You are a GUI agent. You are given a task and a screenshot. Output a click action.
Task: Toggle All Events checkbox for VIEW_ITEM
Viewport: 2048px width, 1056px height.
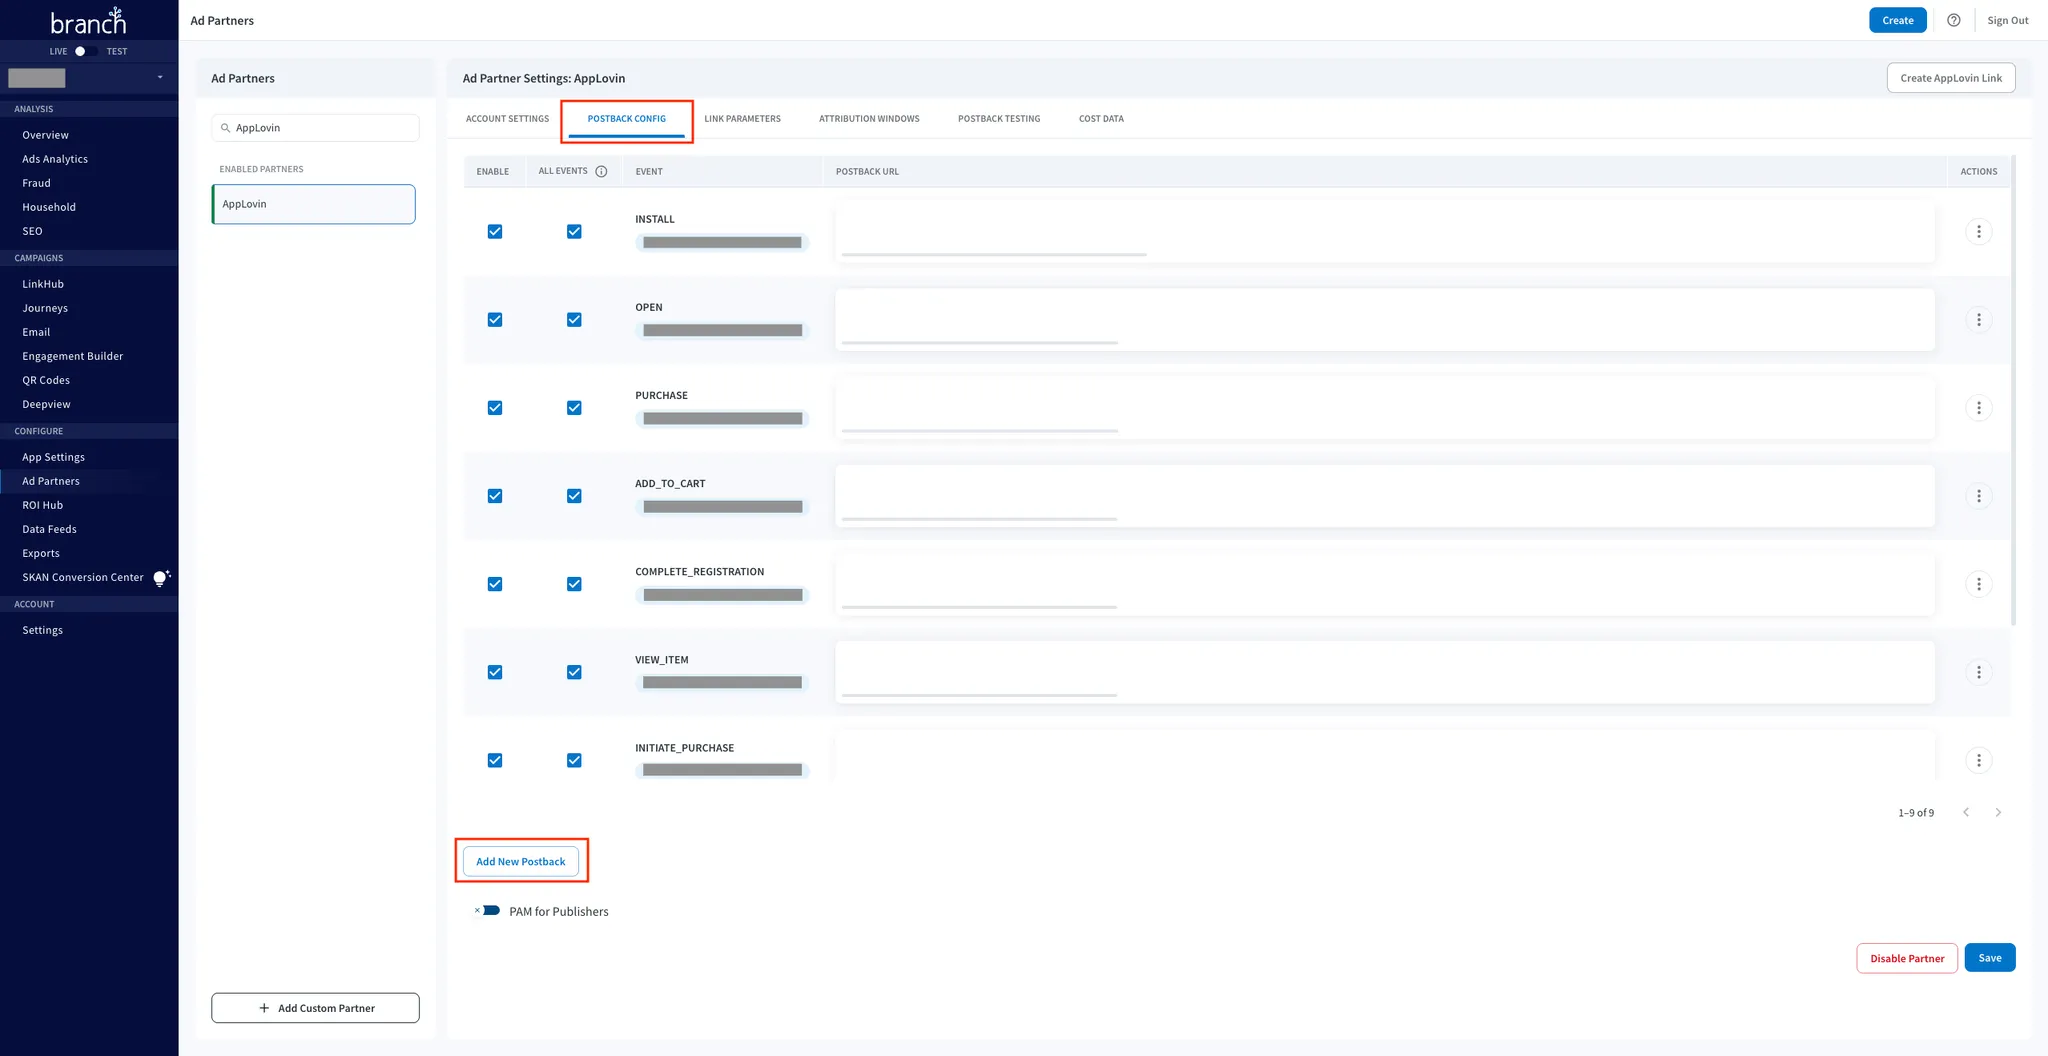pyautogui.click(x=574, y=672)
